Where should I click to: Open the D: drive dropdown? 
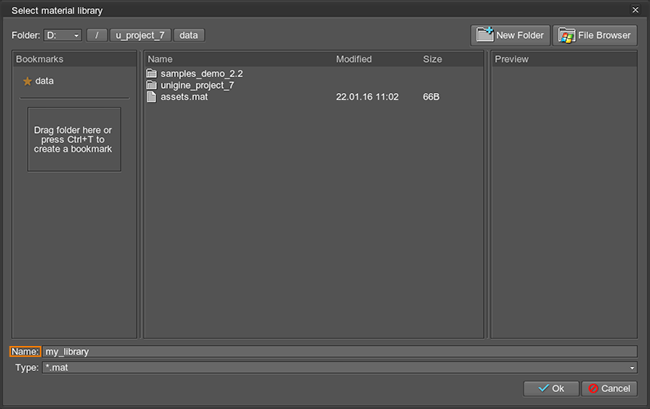(x=63, y=35)
